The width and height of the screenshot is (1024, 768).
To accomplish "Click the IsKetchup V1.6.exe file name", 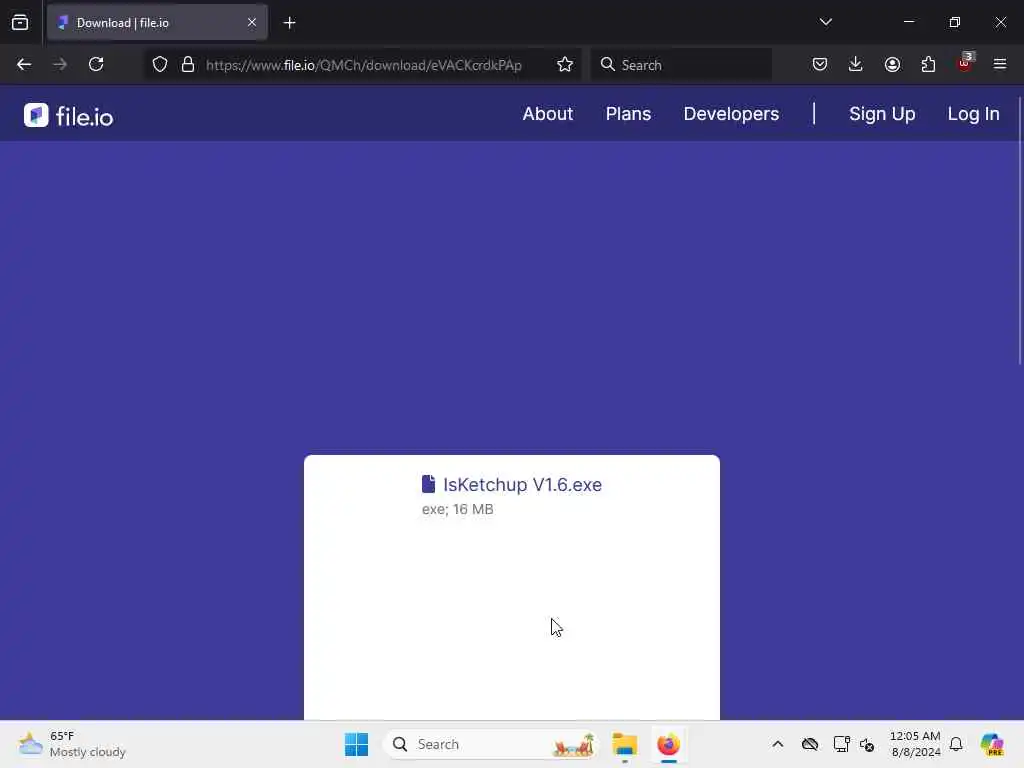I will coord(522,485).
